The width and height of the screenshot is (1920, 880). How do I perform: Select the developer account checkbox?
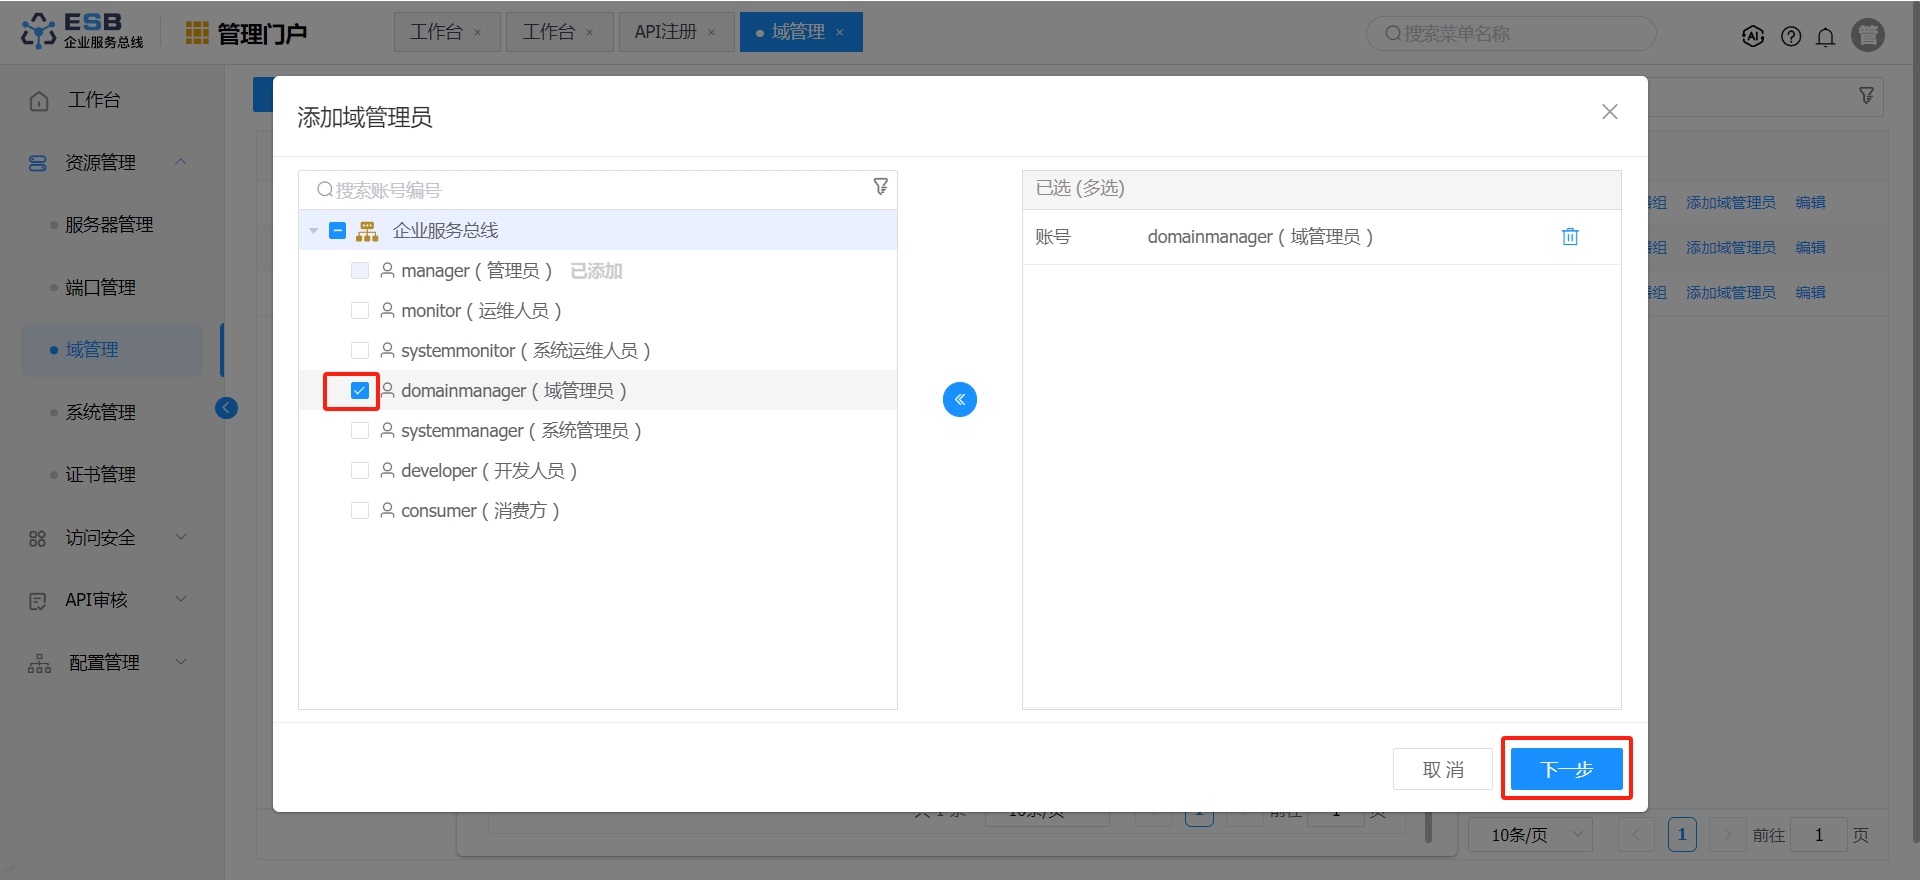(360, 471)
